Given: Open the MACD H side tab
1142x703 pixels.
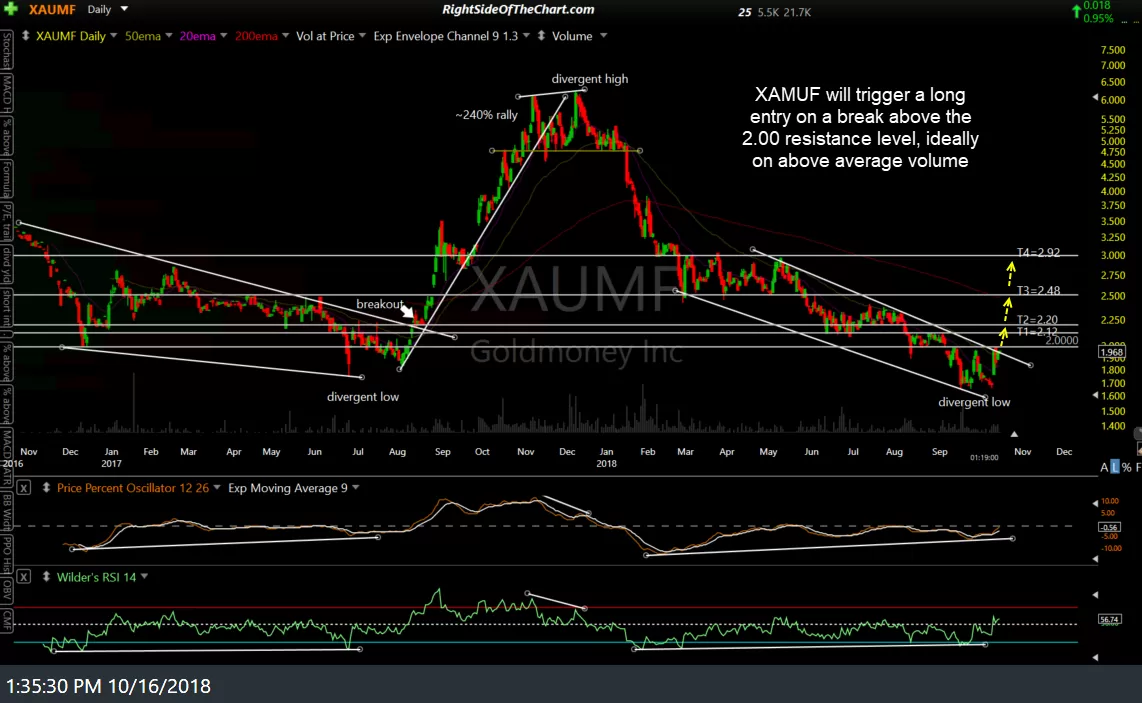Looking at the screenshot, I should [7, 93].
